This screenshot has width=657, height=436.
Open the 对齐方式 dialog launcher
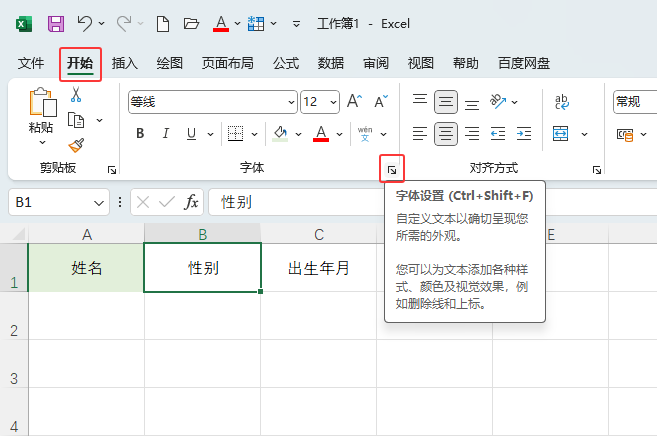coord(597,170)
